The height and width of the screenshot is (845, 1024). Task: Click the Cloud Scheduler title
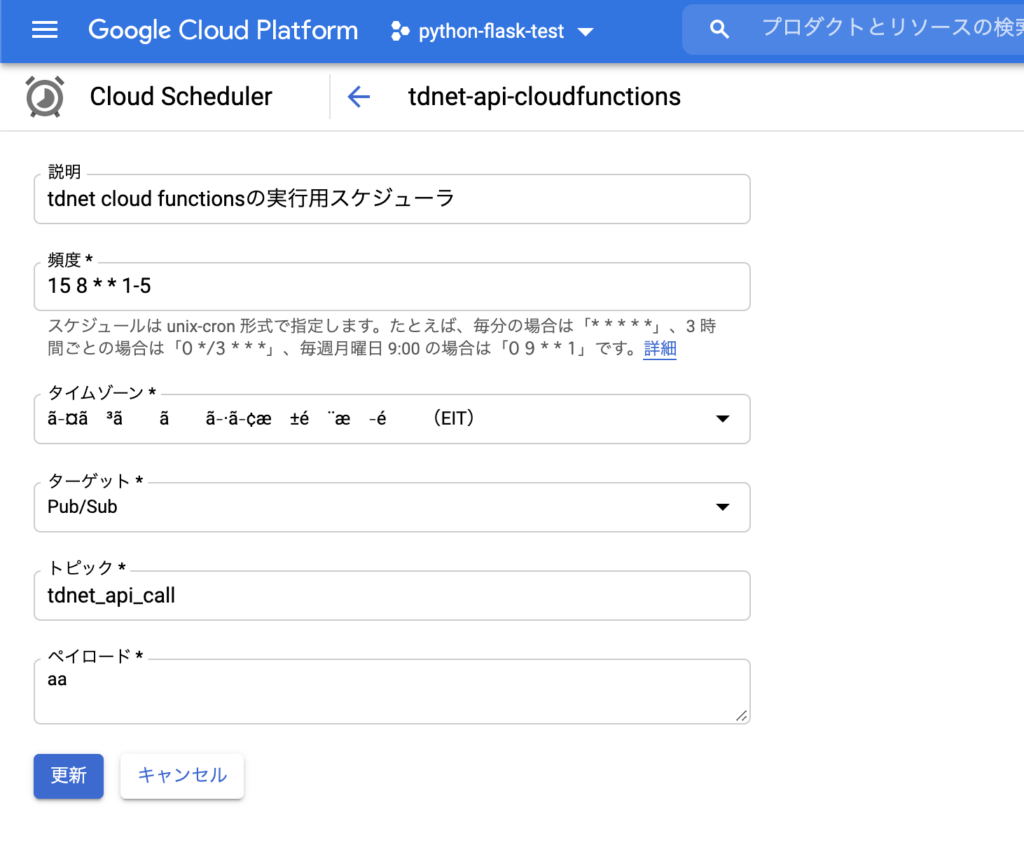(x=181, y=97)
